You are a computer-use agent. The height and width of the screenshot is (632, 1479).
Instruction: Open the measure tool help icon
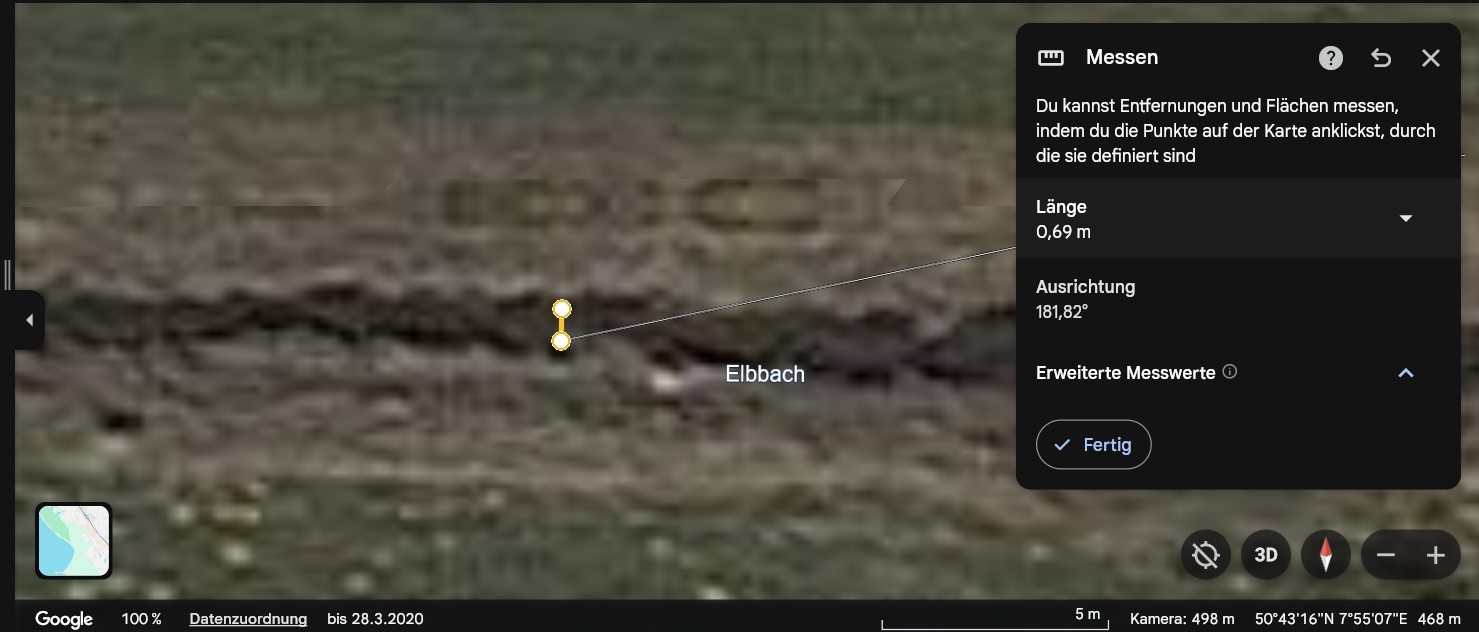pyautogui.click(x=1330, y=58)
